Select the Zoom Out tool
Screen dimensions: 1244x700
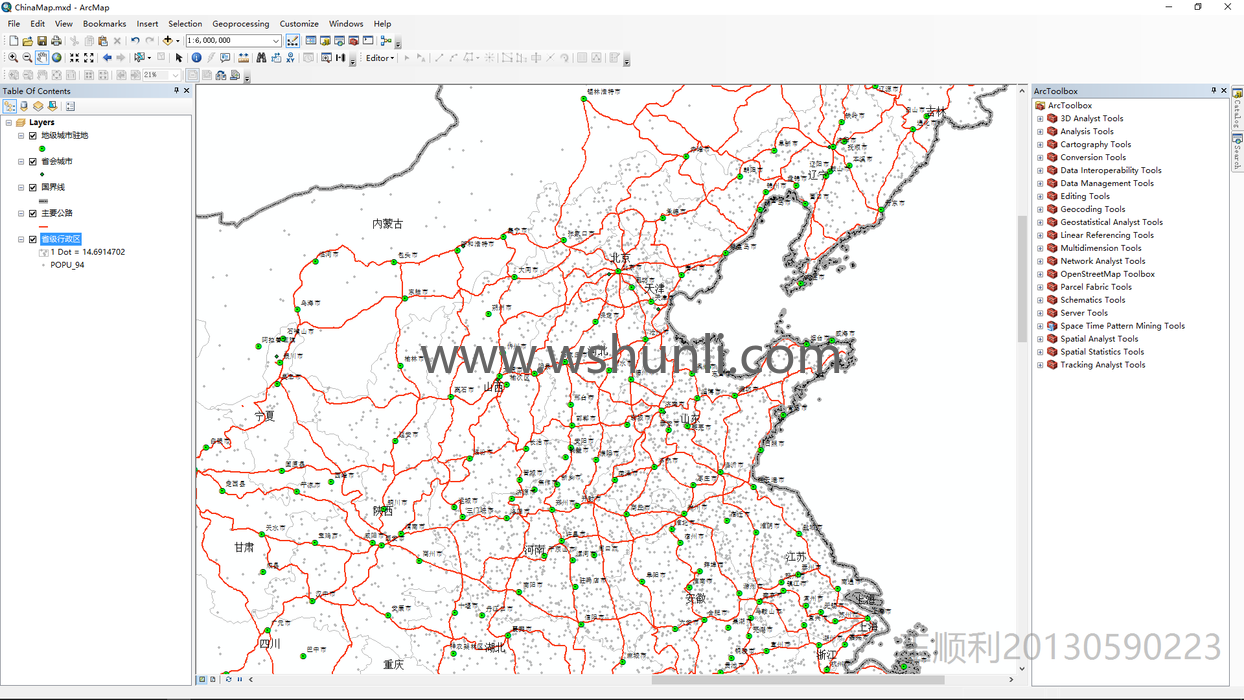point(27,58)
